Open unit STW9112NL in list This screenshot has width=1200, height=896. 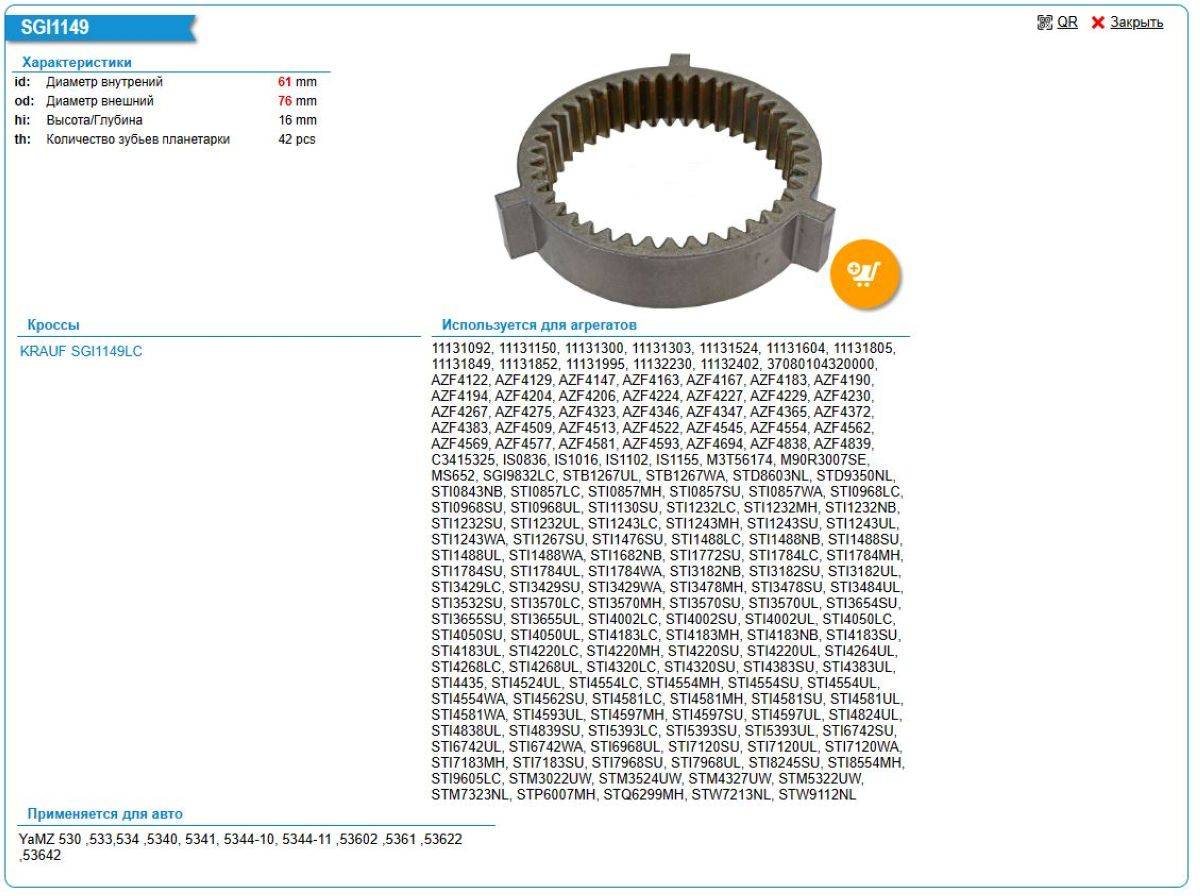(817, 795)
